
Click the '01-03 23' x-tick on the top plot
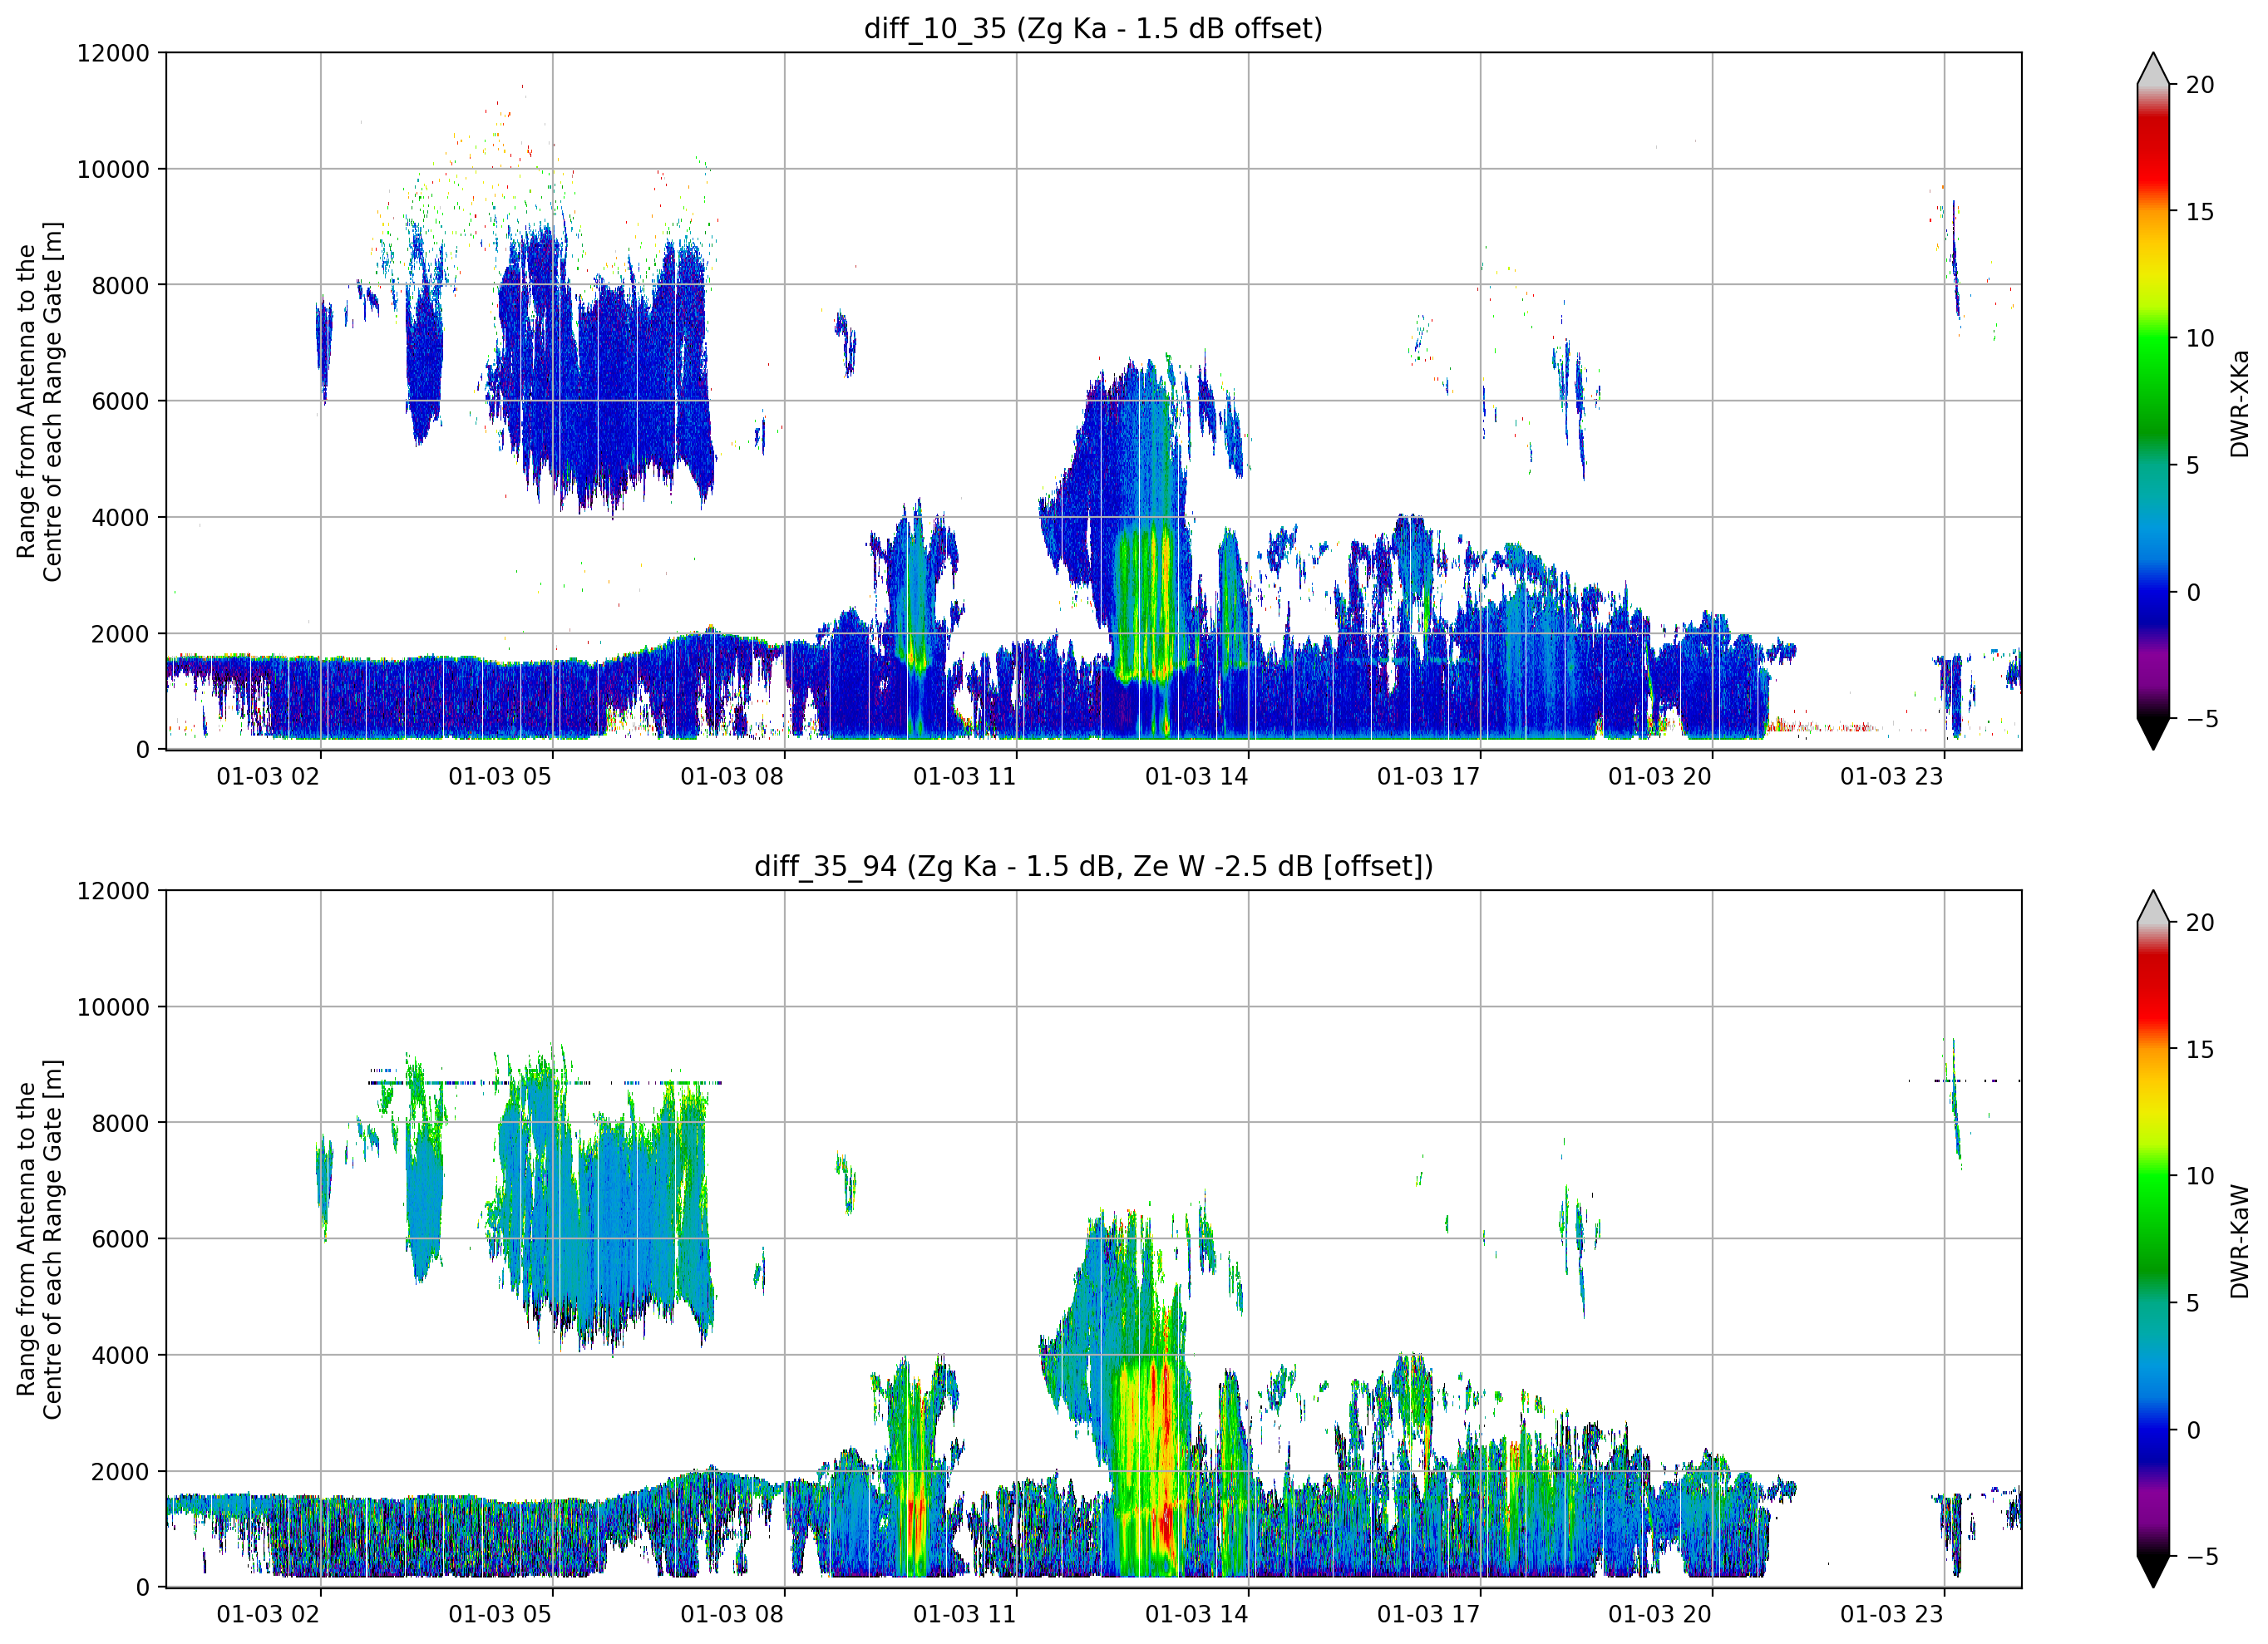[1892, 776]
